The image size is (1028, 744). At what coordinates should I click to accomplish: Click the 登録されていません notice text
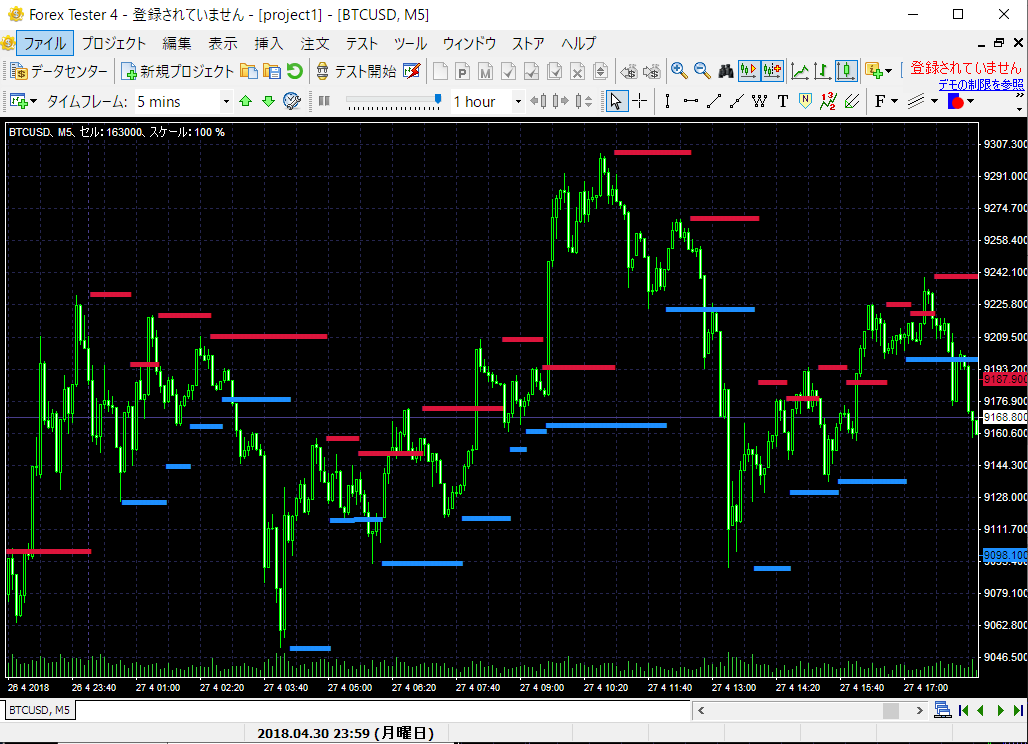(966, 68)
